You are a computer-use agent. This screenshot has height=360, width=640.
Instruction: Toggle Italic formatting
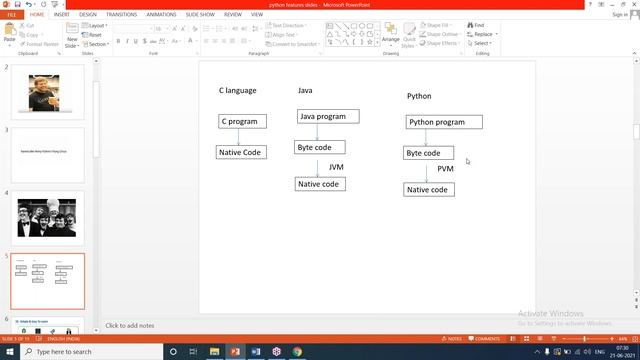127,41
